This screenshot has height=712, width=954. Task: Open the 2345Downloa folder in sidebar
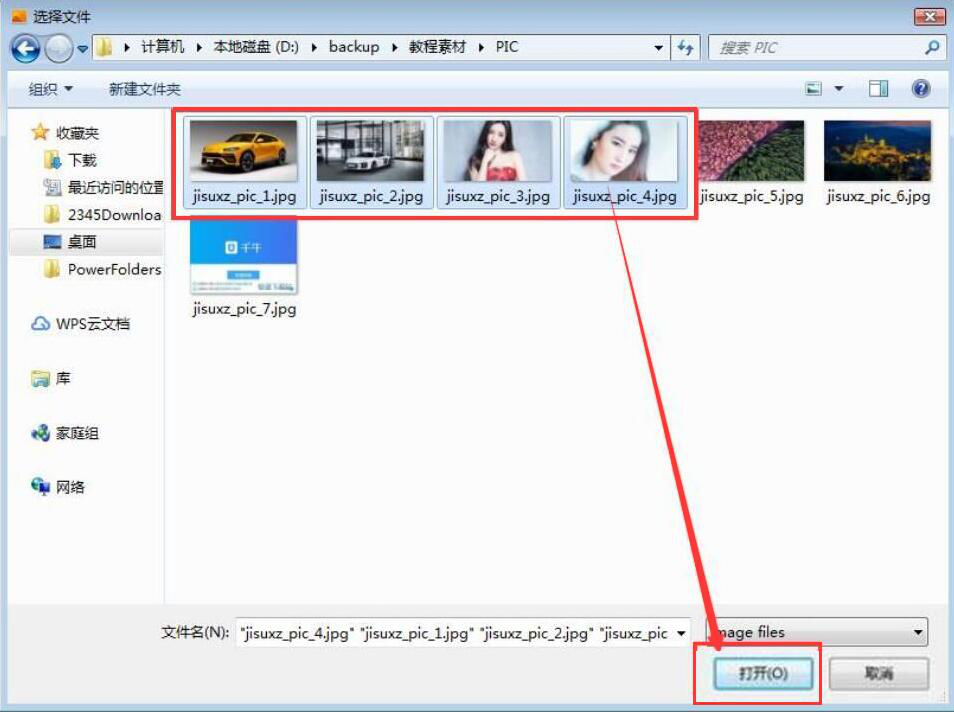[114, 215]
